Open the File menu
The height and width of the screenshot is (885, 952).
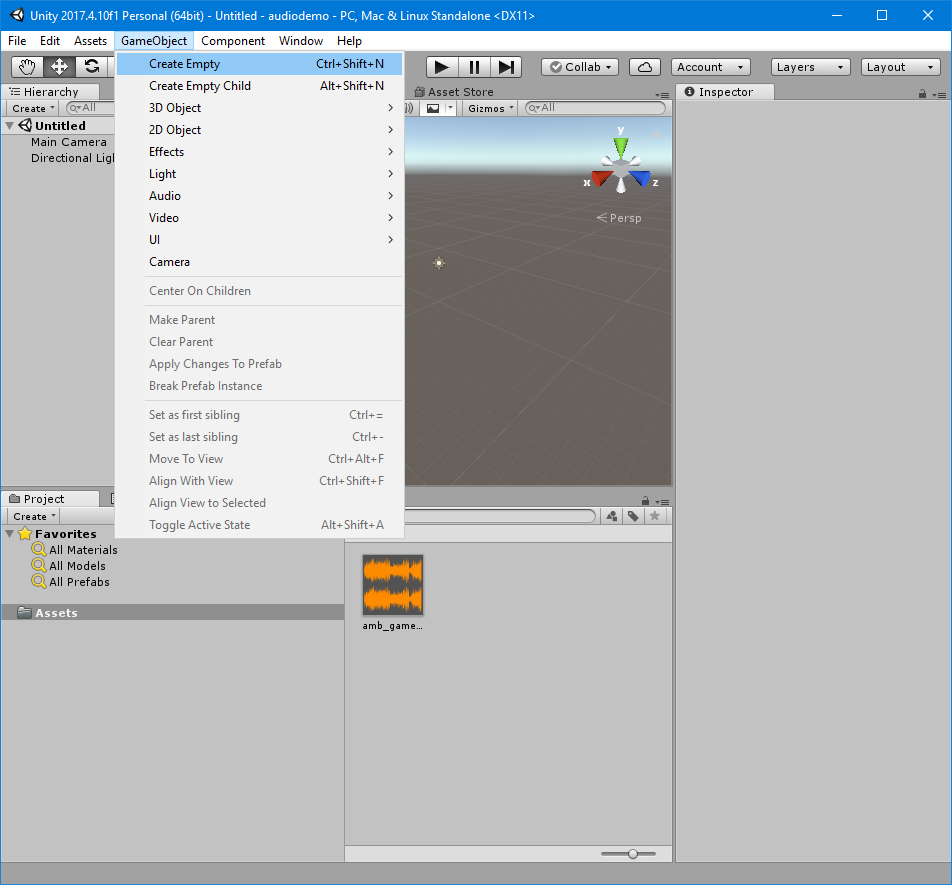(17, 41)
